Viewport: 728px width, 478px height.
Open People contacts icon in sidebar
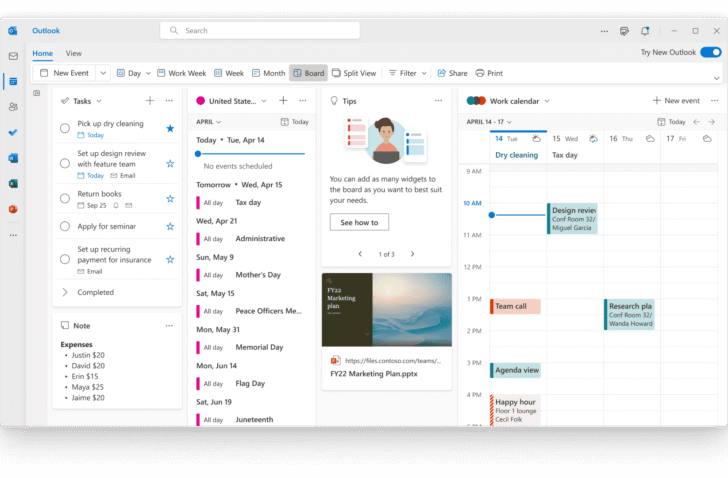point(13,107)
